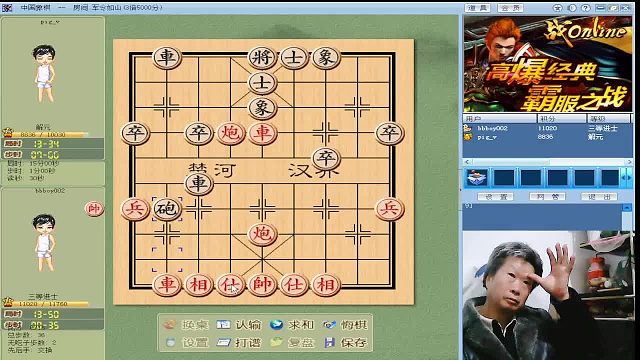Select the red 炮 above the 帥
This screenshot has width=640, height=360.
(x=262, y=234)
